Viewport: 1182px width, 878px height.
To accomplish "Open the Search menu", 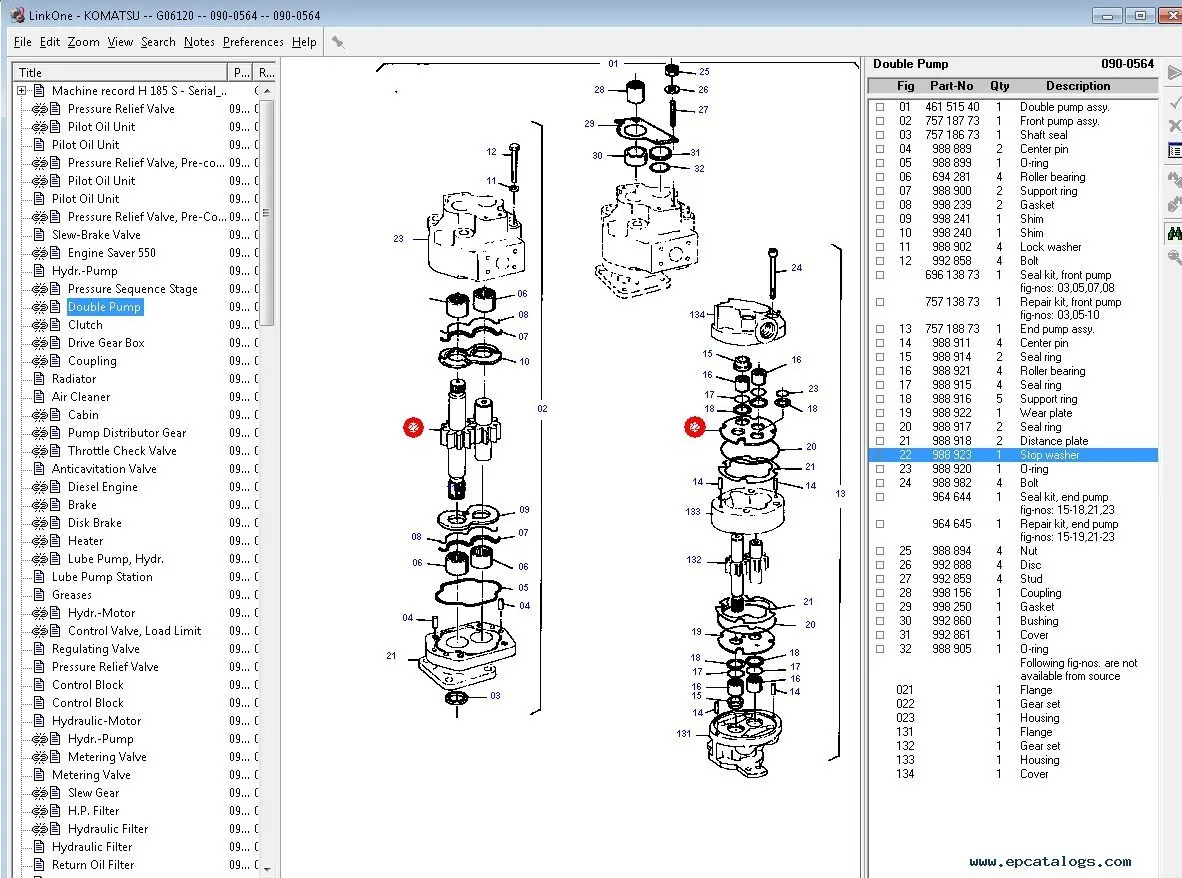I will [158, 42].
